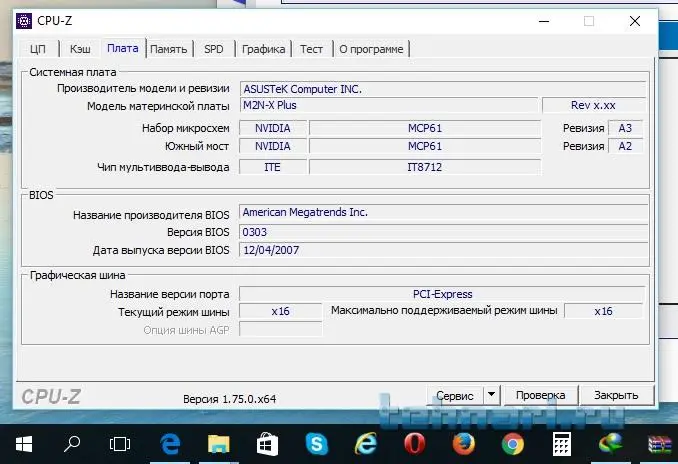This screenshot has height=464, width=678.
Task: Click x16 in Максимально поддерживаемый режим шины
Action: pyautogui.click(x=604, y=311)
